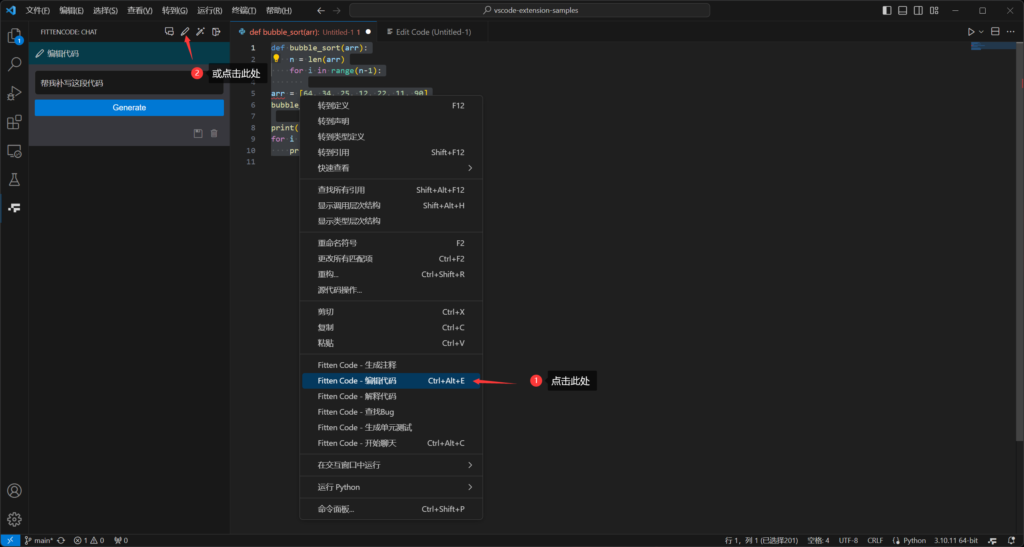Image resolution: width=1024 pixels, height=547 pixels.
Task: Open the Extensions view in activity bar
Action: point(14,123)
